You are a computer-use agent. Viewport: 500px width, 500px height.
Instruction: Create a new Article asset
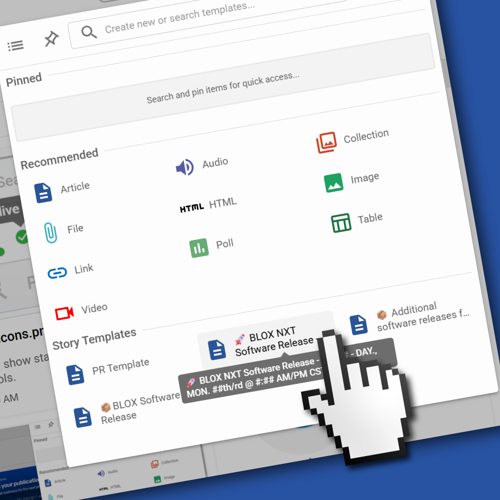62,191
